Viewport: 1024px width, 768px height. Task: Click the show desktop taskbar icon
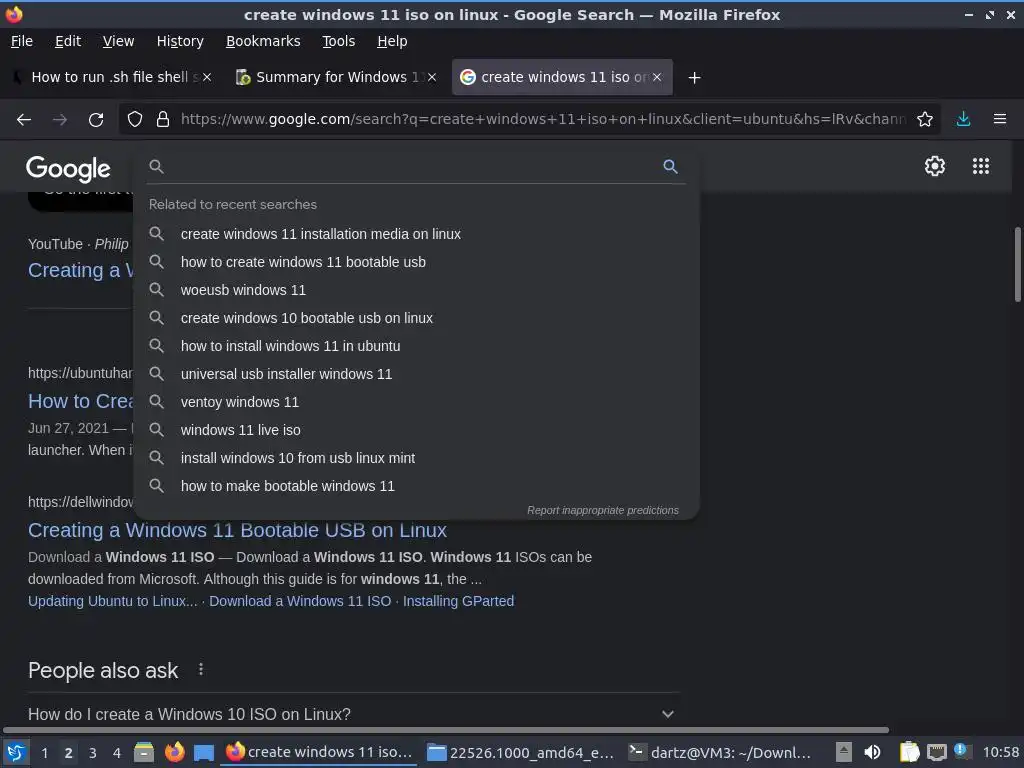[x=204, y=752]
